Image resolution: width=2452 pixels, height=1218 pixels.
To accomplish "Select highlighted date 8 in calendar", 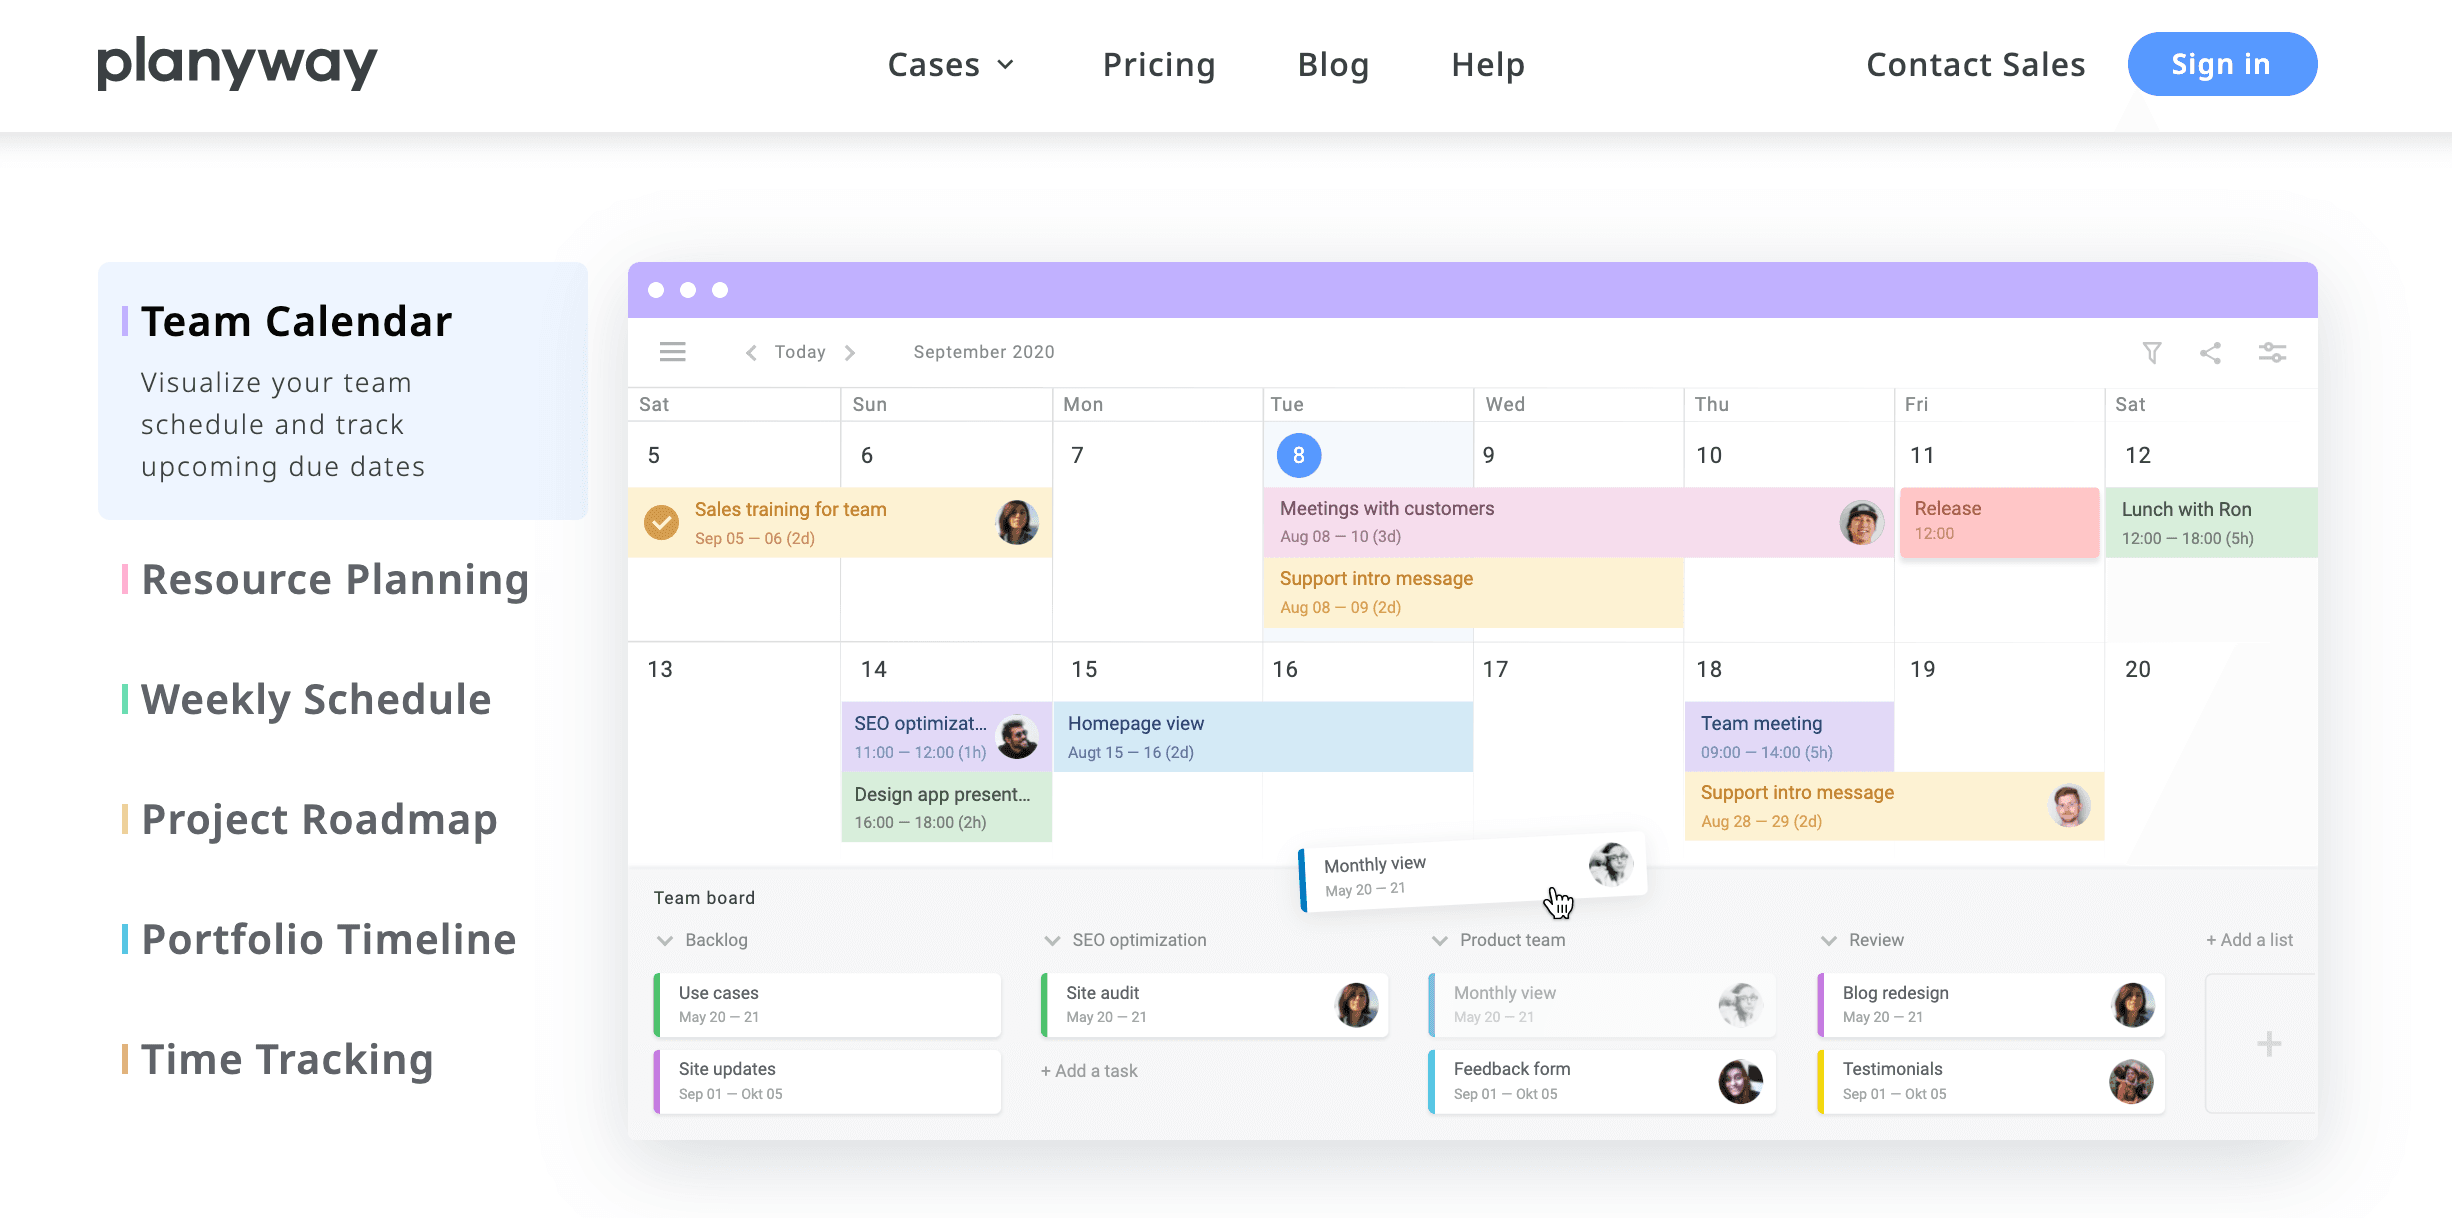I will (x=1299, y=455).
